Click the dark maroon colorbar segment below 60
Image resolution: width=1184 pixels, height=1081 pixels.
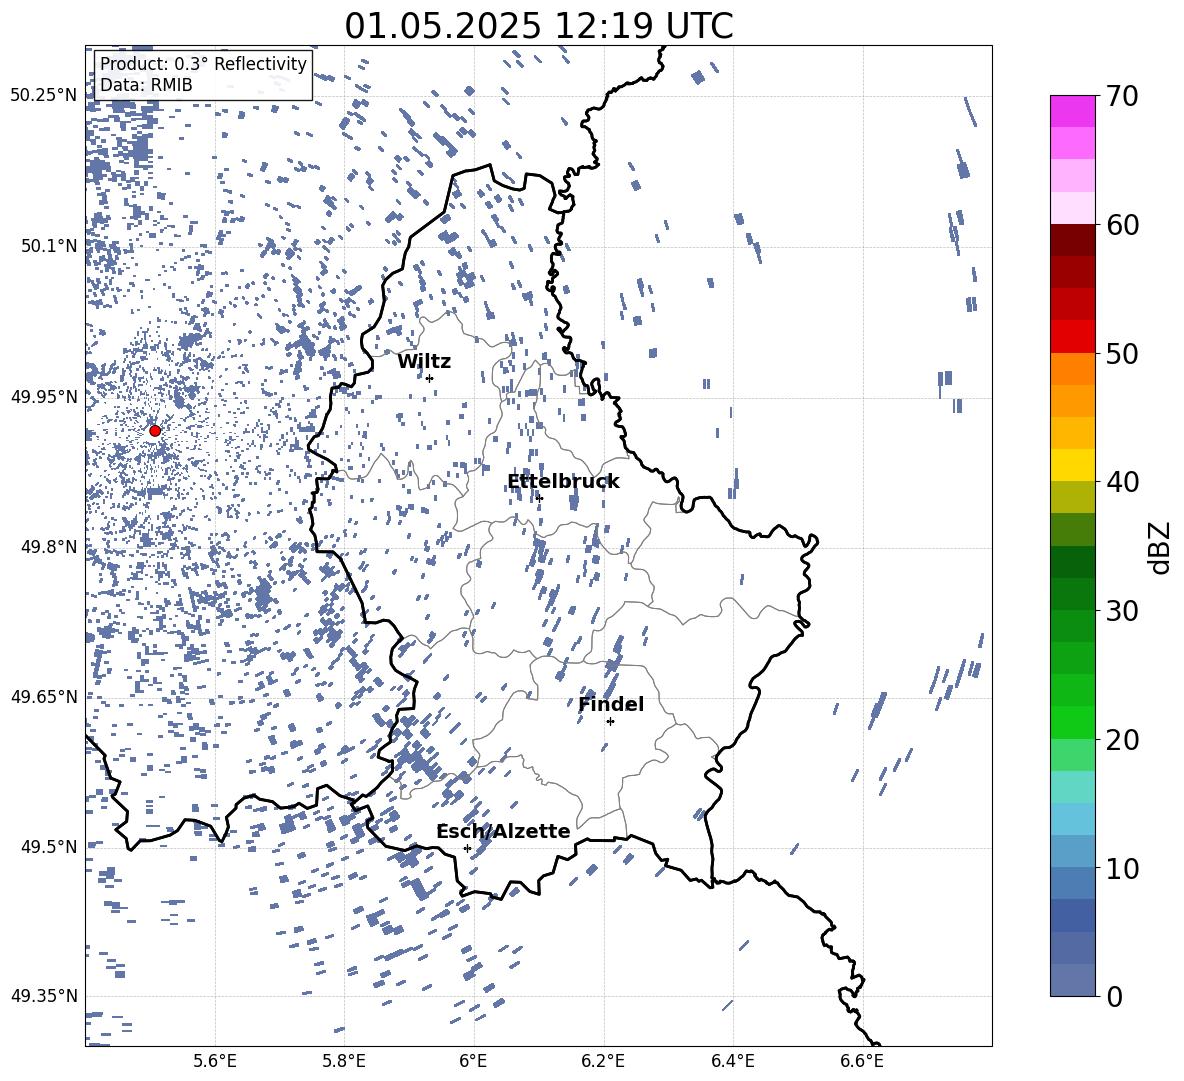click(1072, 240)
